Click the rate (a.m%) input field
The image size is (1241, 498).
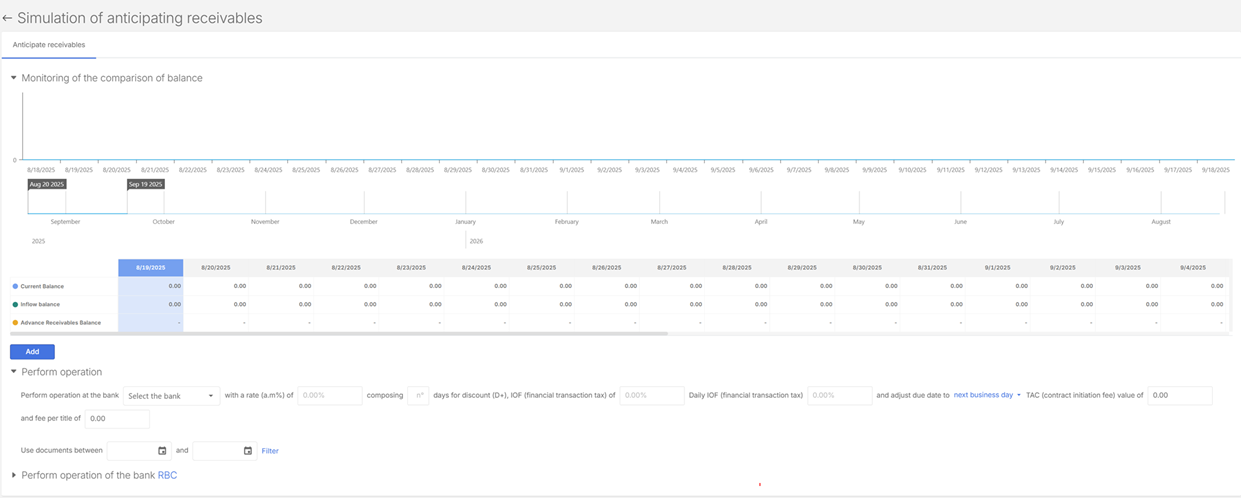coord(329,396)
